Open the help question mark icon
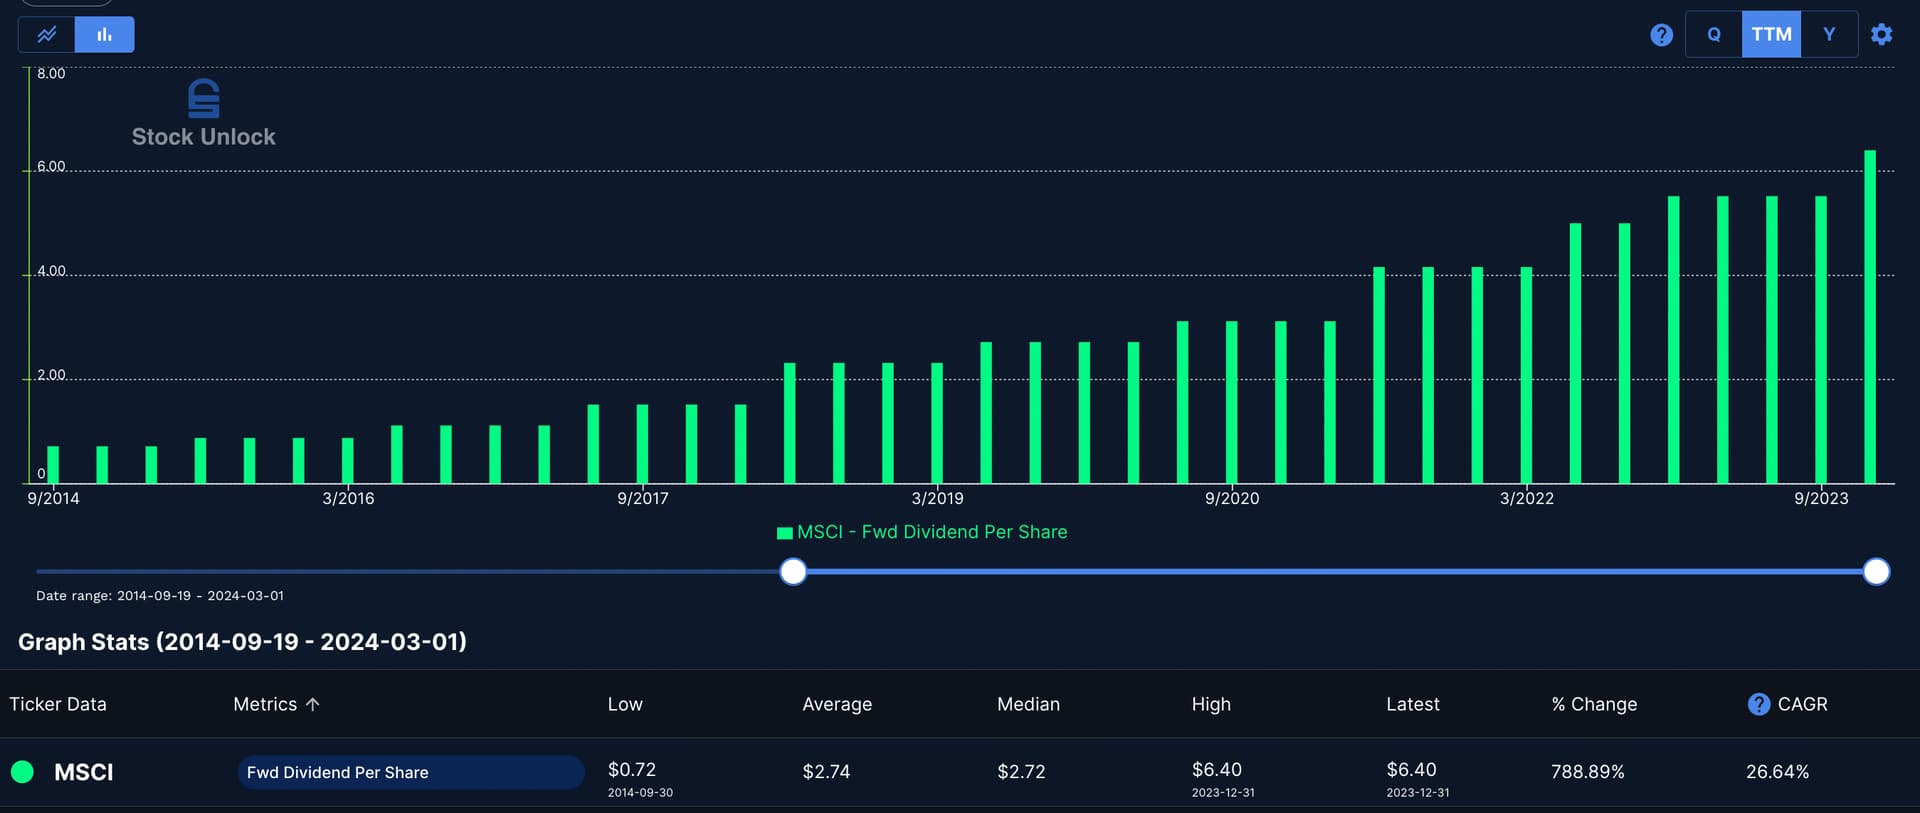Screen dimensions: 1920x813 [1661, 35]
